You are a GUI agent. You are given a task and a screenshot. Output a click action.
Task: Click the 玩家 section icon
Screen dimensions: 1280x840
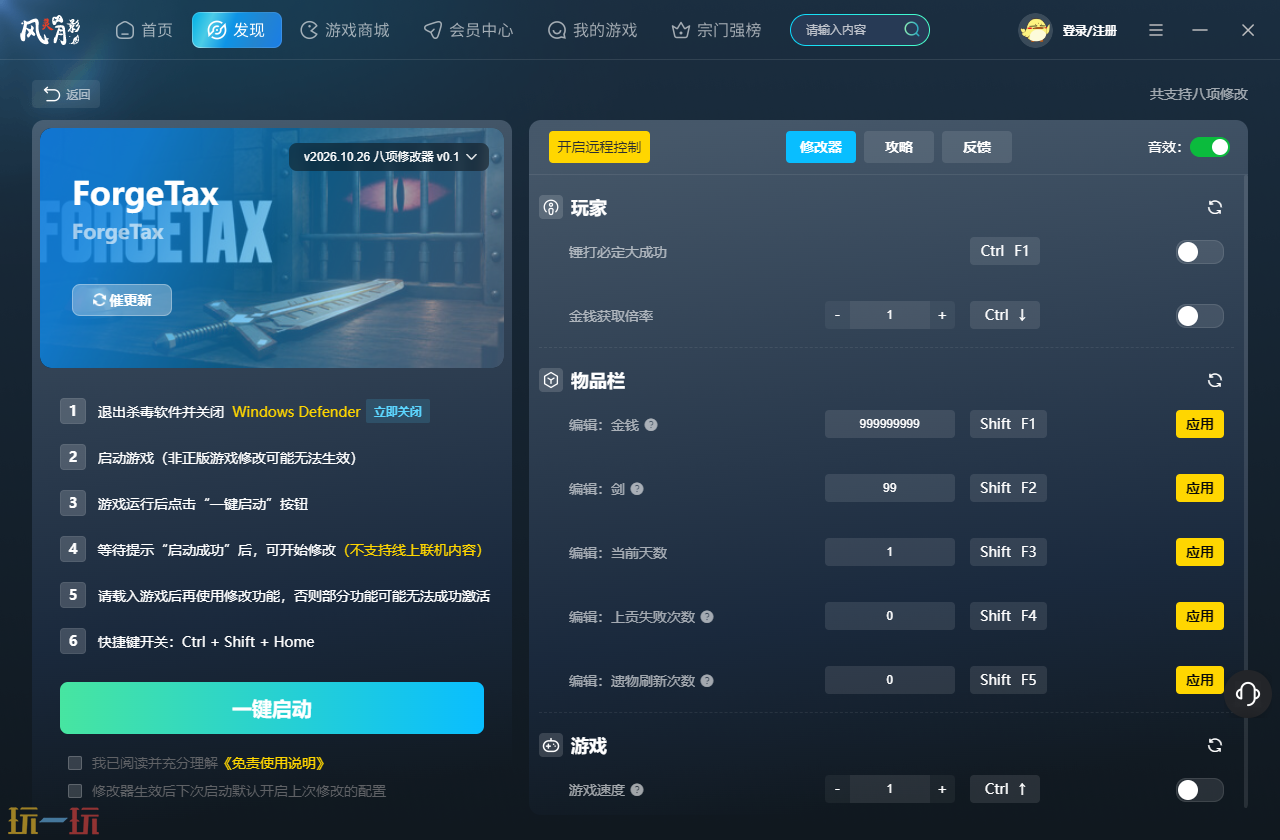[x=551, y=207]
